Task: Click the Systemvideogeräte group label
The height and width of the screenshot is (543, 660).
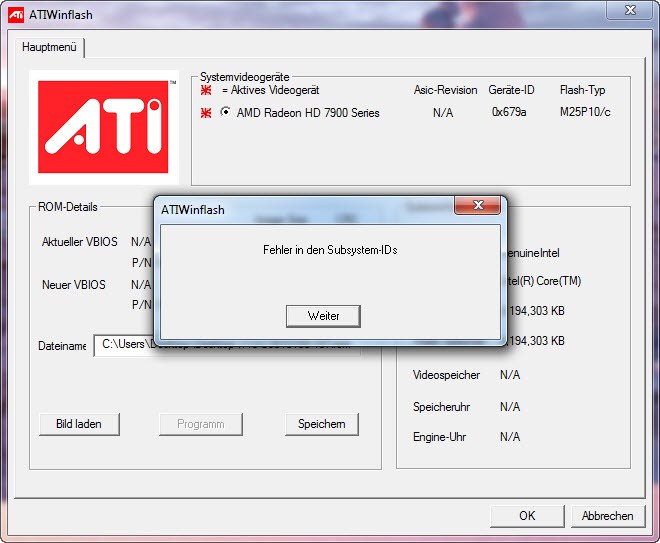Action: point(245,77)
